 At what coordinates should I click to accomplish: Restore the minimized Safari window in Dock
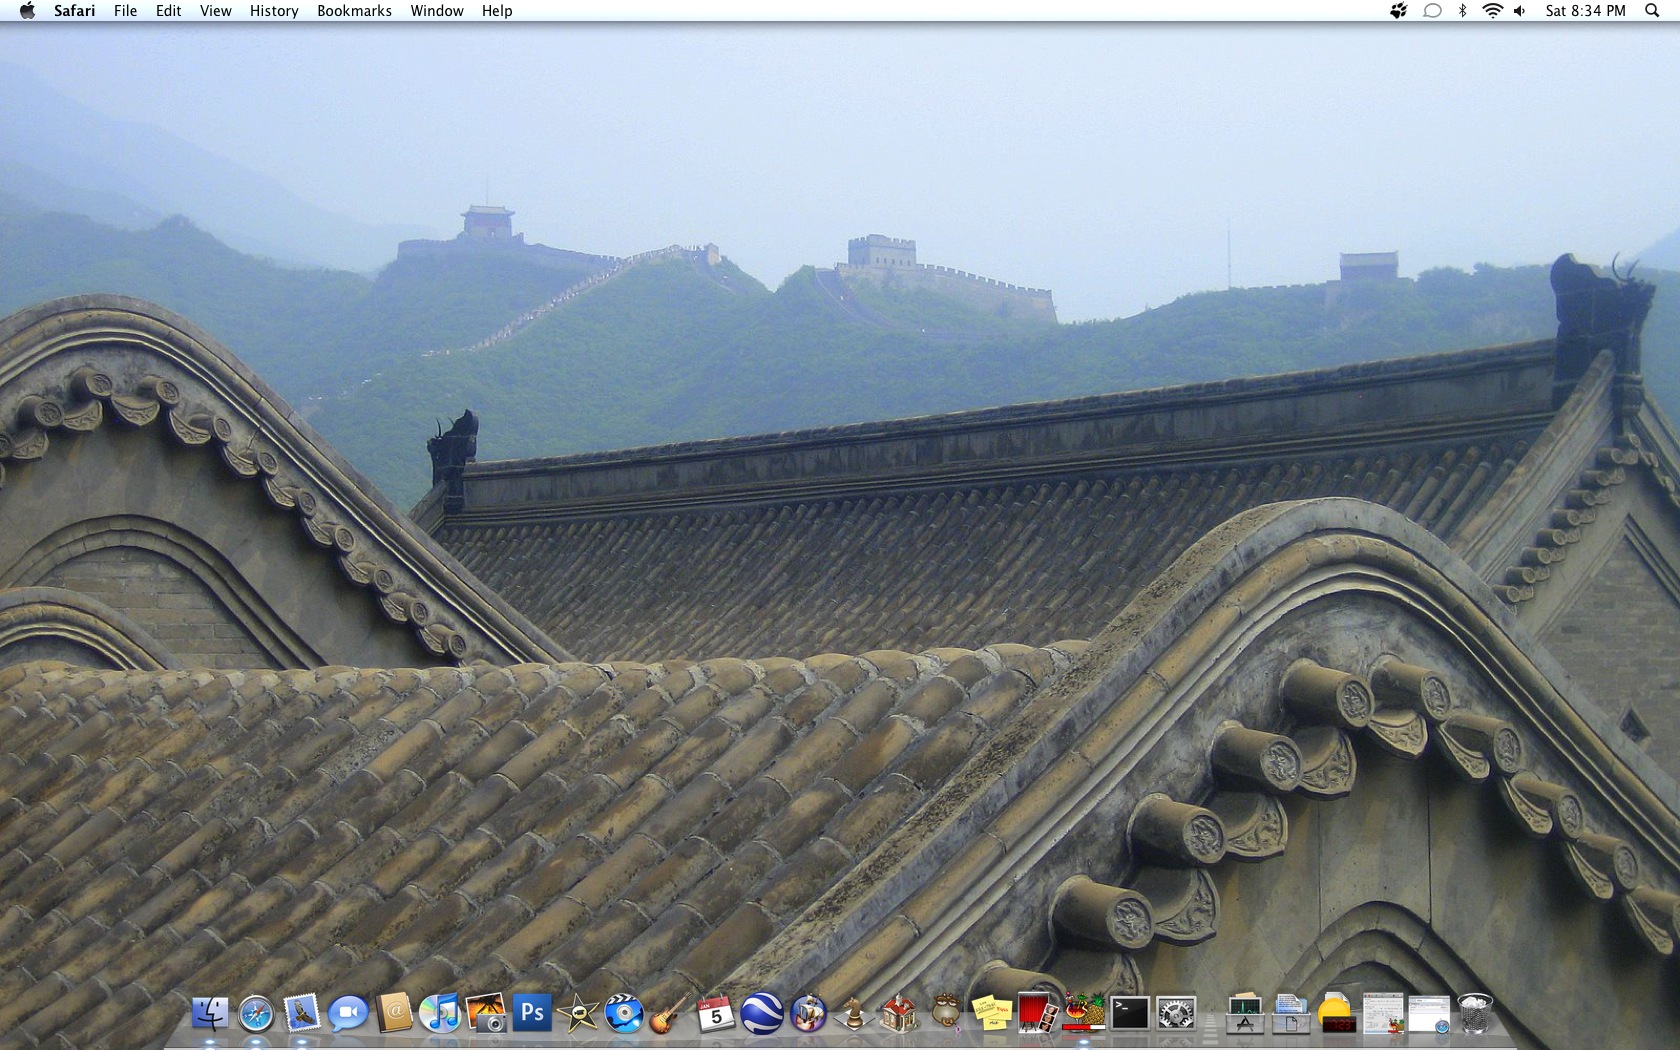1429,1014
